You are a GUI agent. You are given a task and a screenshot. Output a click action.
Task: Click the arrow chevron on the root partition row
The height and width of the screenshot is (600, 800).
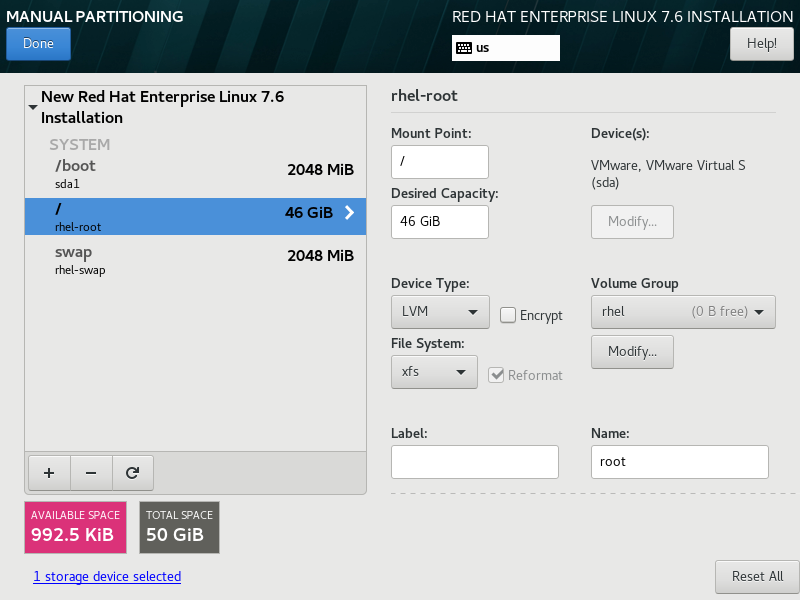coord(349,212)
